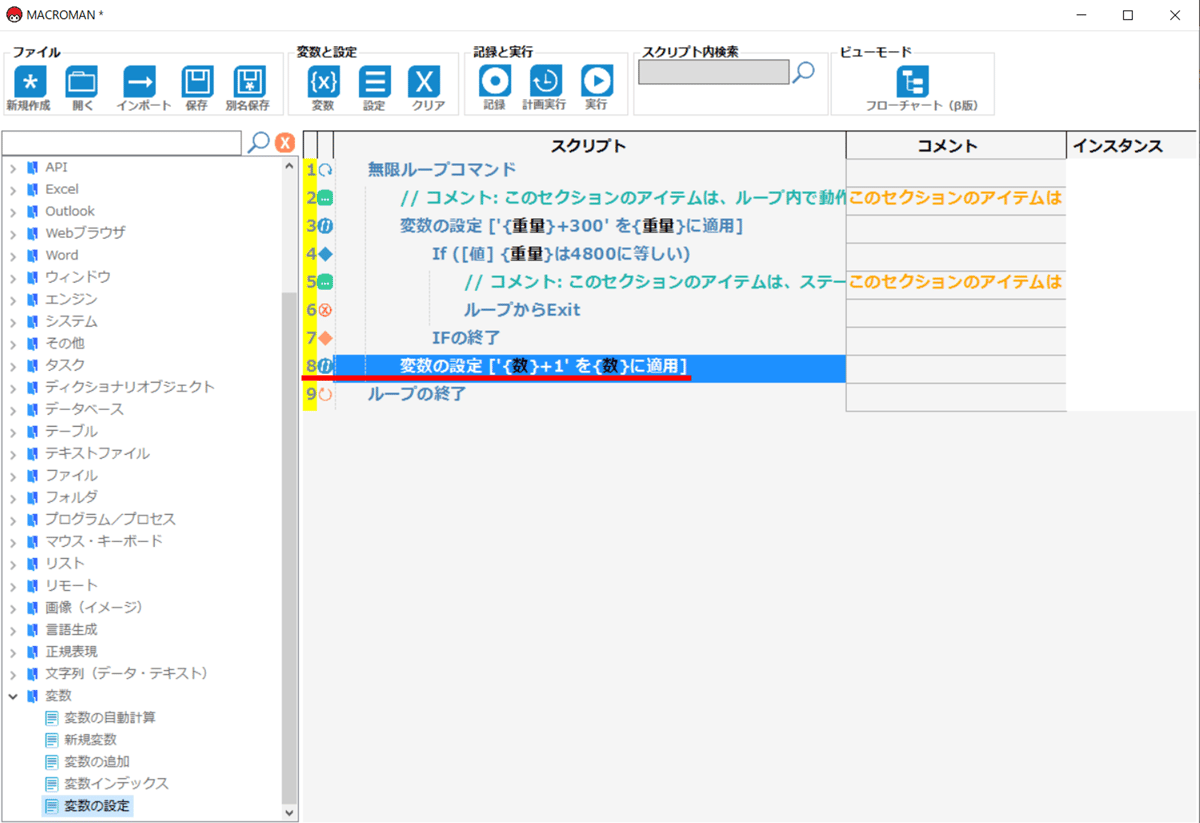Select the システム category row

pyautogui.click(x=71, y=321)
